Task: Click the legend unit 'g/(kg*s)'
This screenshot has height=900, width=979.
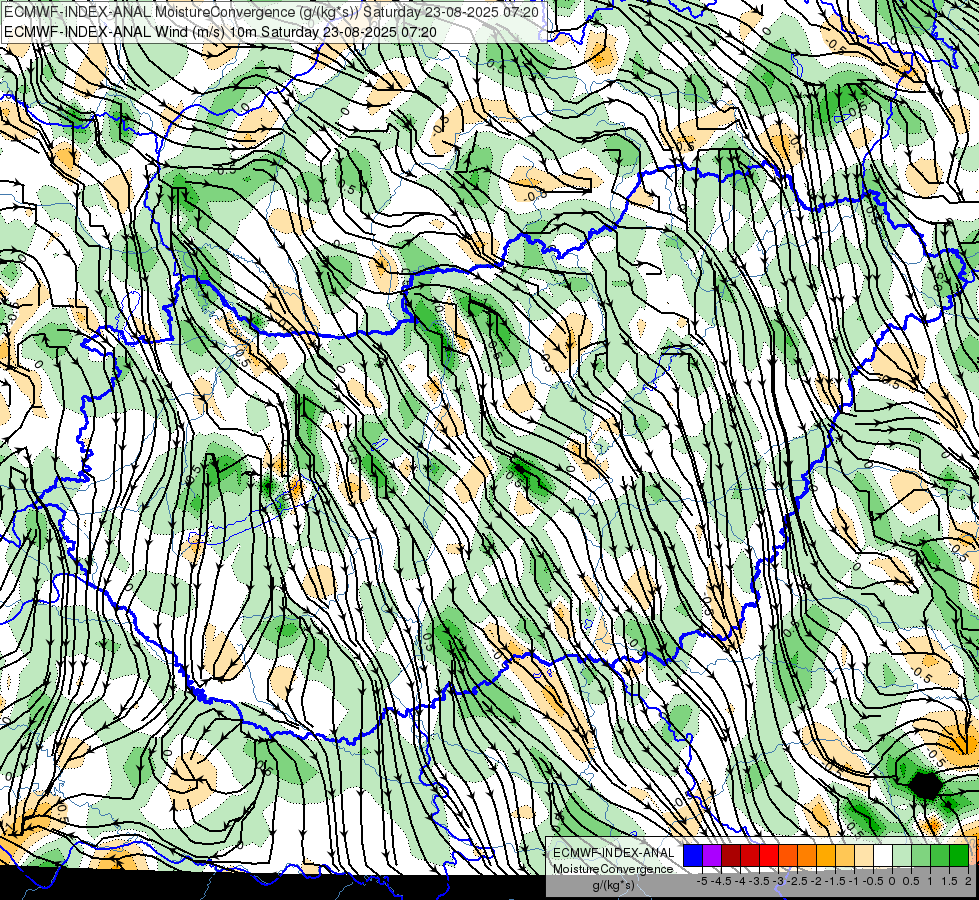Action: [x=614, y=885]
